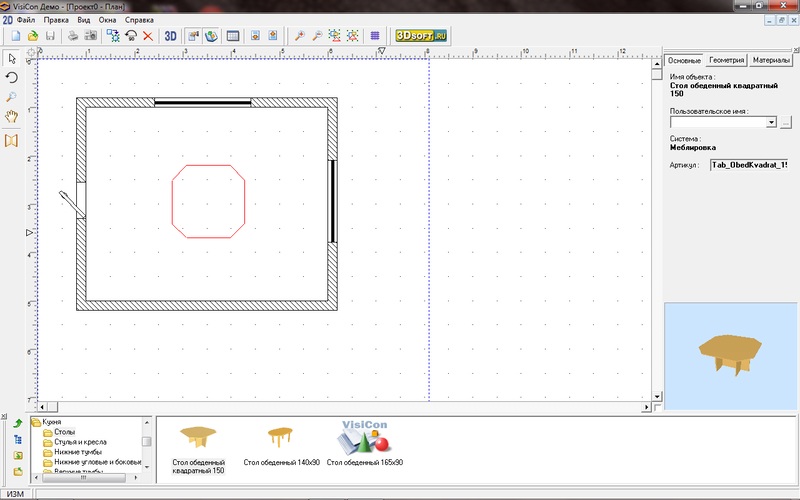Screen dimensions: 800x500
Task: Toggle the purple grid icon in the toolbar
Action: (375, 36)
